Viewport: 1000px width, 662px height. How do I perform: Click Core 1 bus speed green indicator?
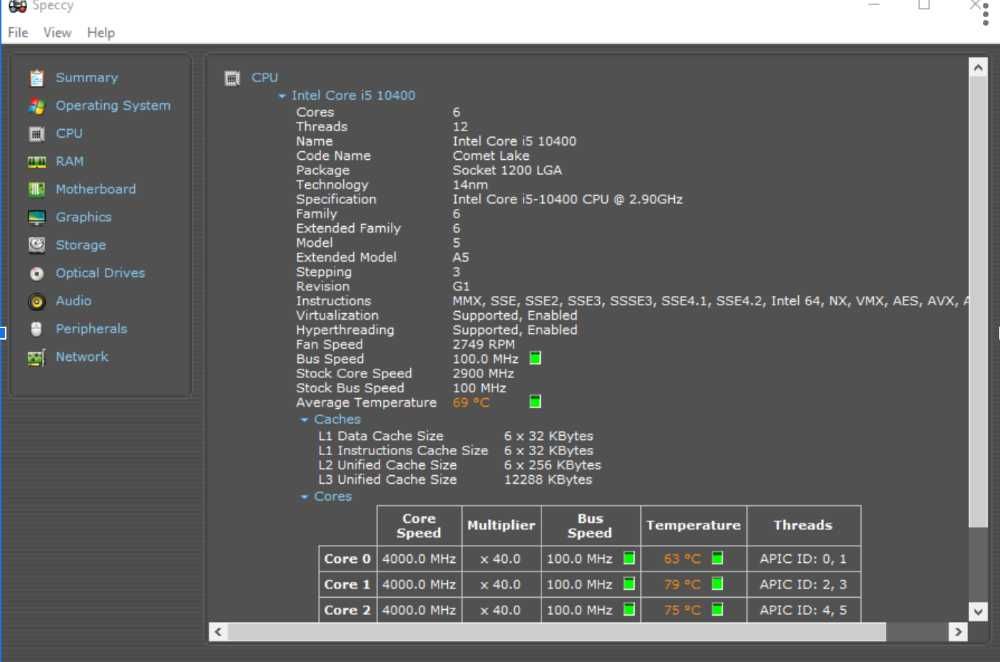click(x=629, y=584)
